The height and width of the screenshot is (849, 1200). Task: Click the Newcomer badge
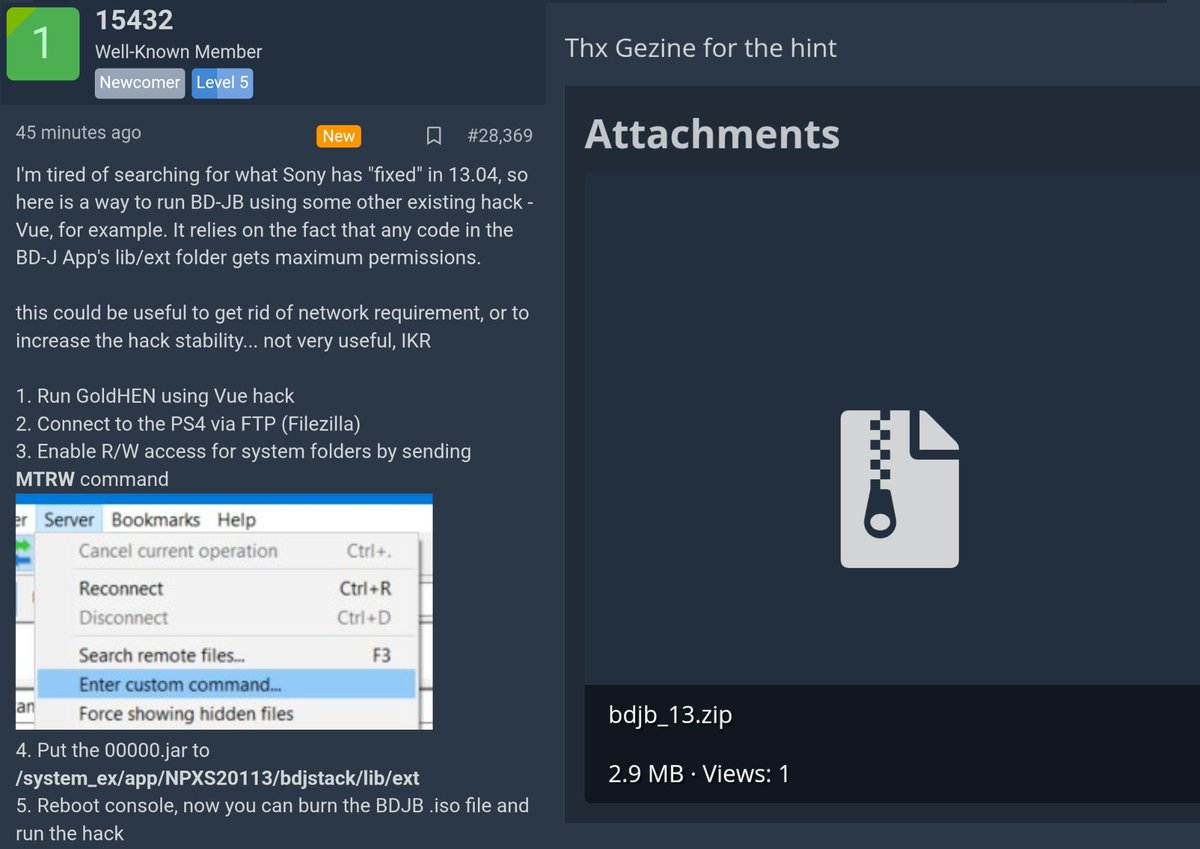point(139,83)
